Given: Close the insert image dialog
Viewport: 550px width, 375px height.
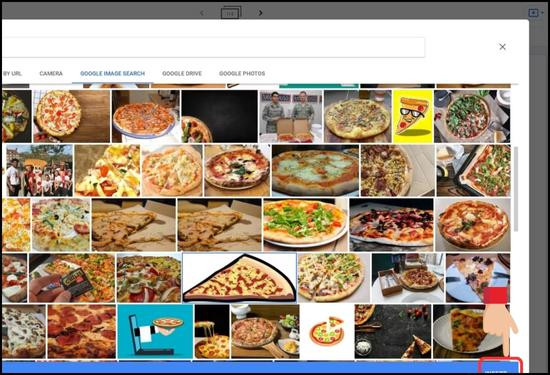Looking at the screenshot, I should 502,47.
